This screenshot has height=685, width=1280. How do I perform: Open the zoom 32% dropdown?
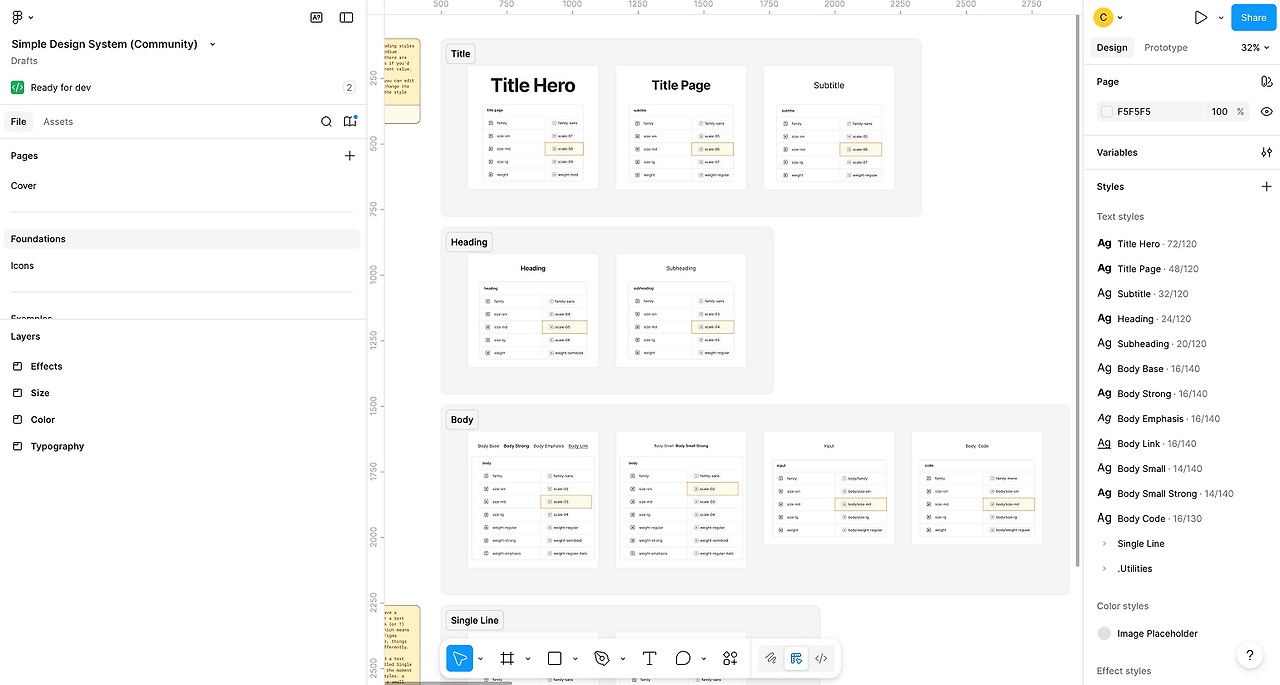tap(1257, 47)
